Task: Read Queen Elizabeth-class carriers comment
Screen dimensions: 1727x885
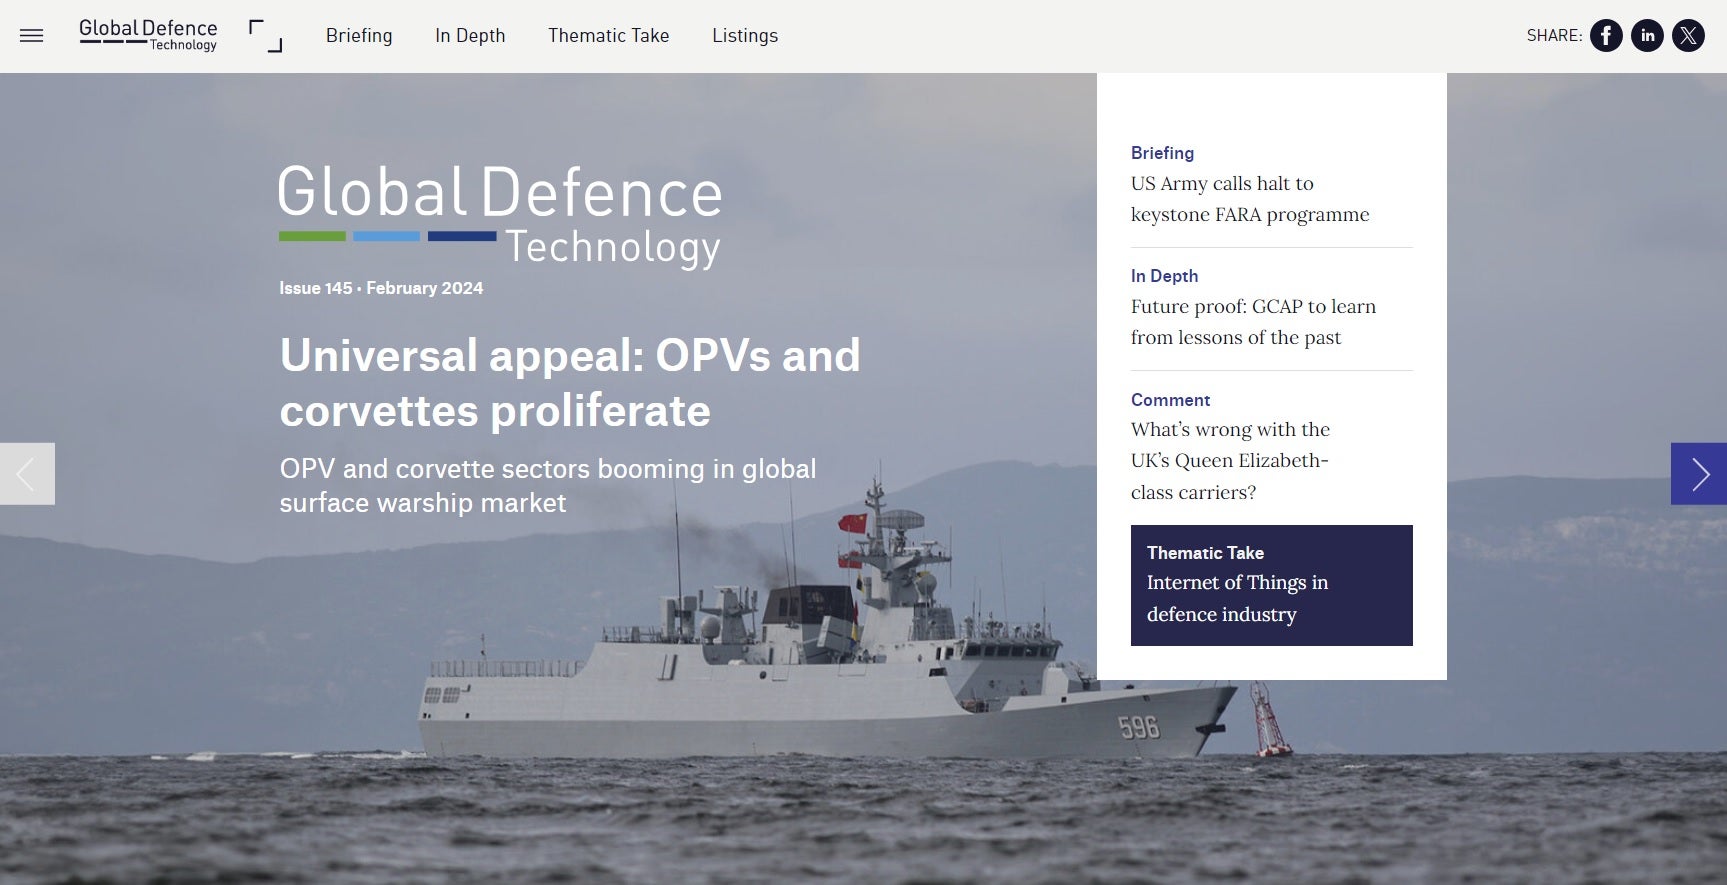Action: pos(1229,460)
